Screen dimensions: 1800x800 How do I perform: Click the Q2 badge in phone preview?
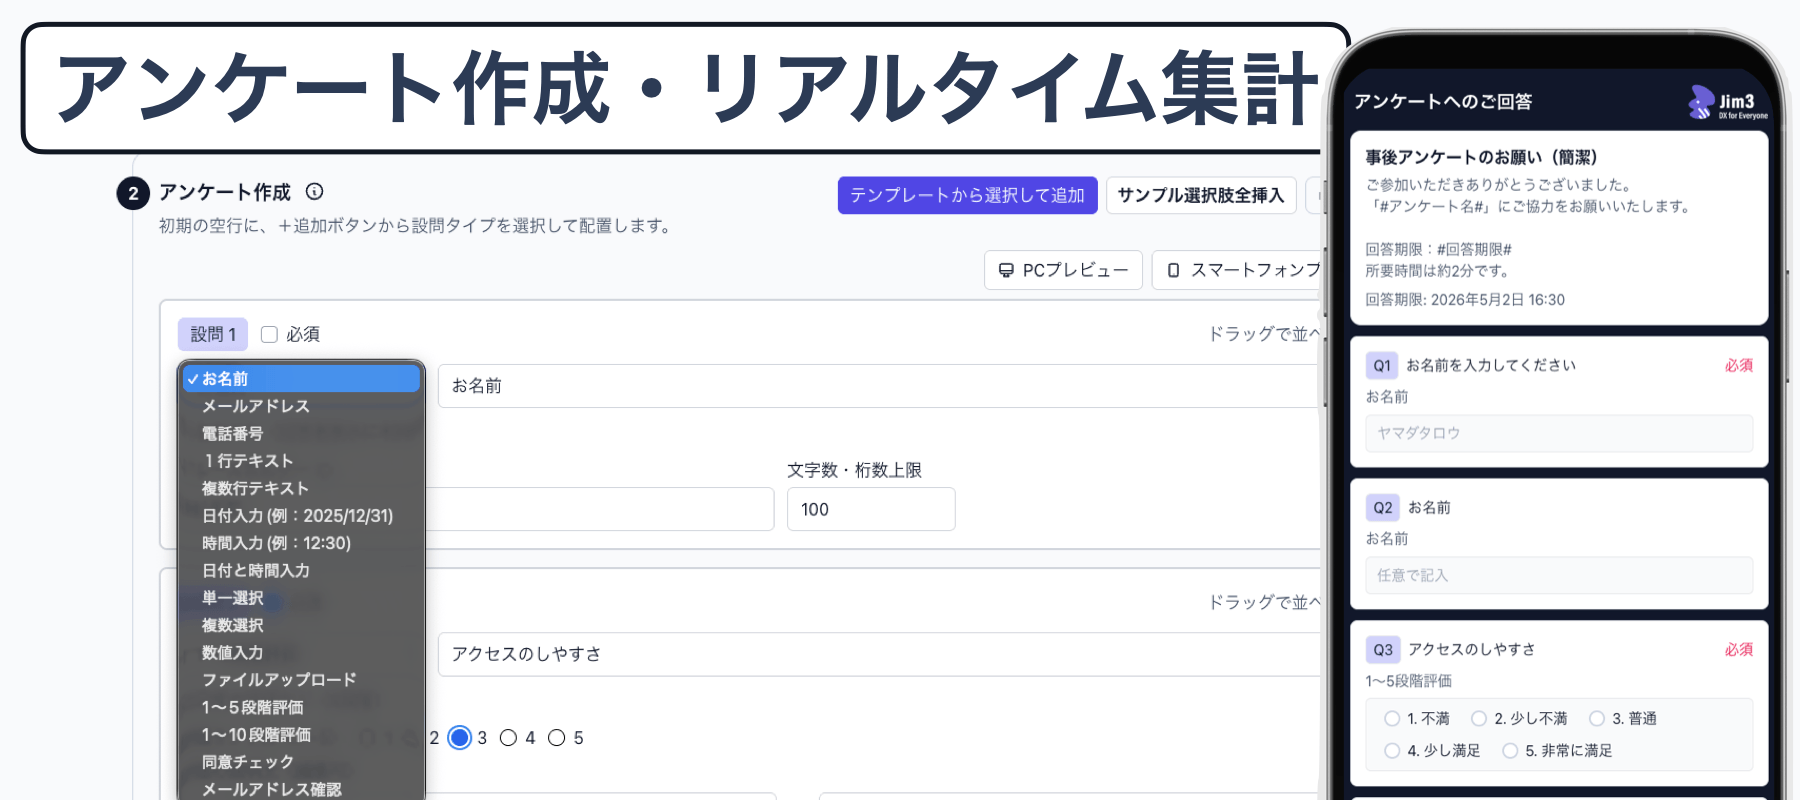(x=1383, y=507)
